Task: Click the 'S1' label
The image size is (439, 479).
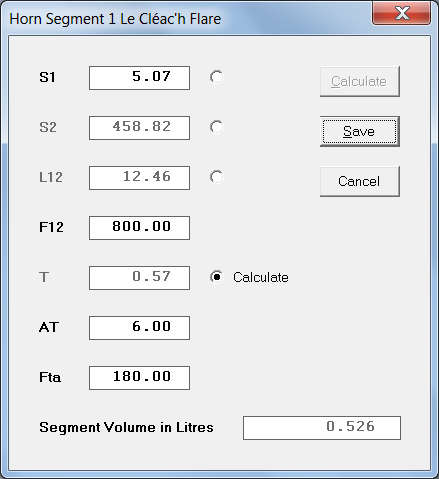Action: click(x=47, y=77)
